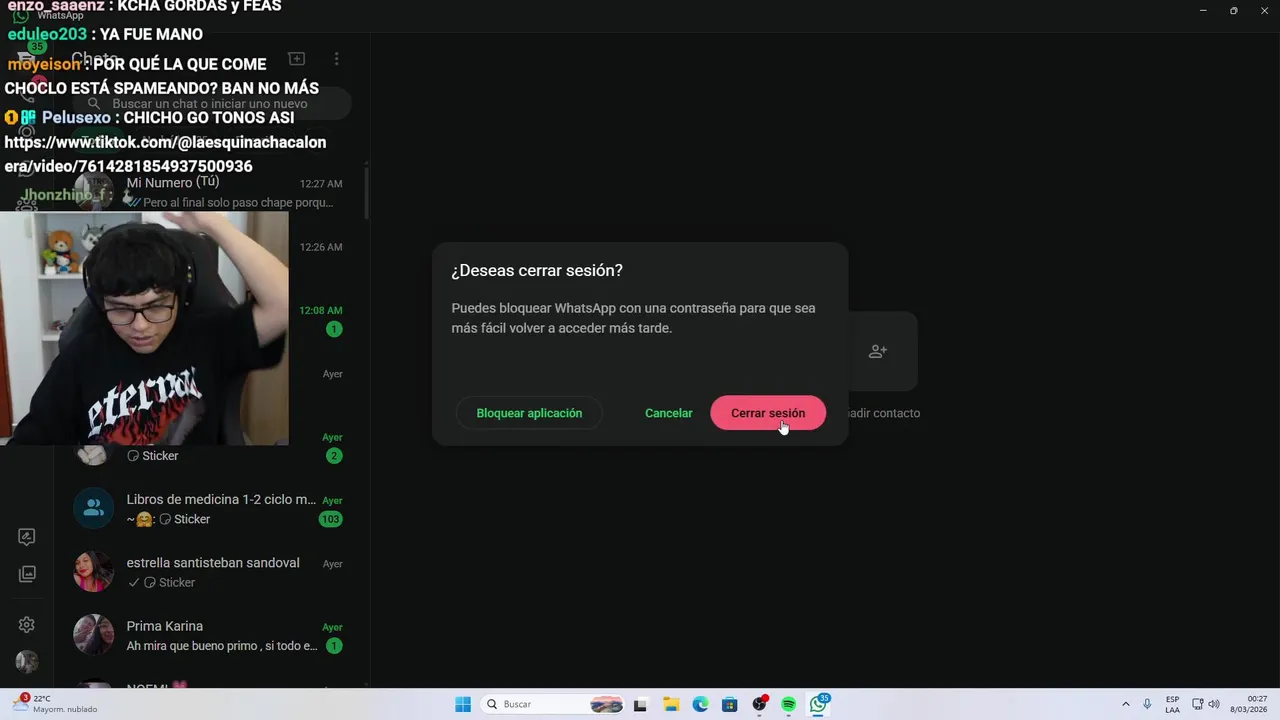Click the volume speaker icon in tray
1280x720 pixels.
pos(1214,704)
